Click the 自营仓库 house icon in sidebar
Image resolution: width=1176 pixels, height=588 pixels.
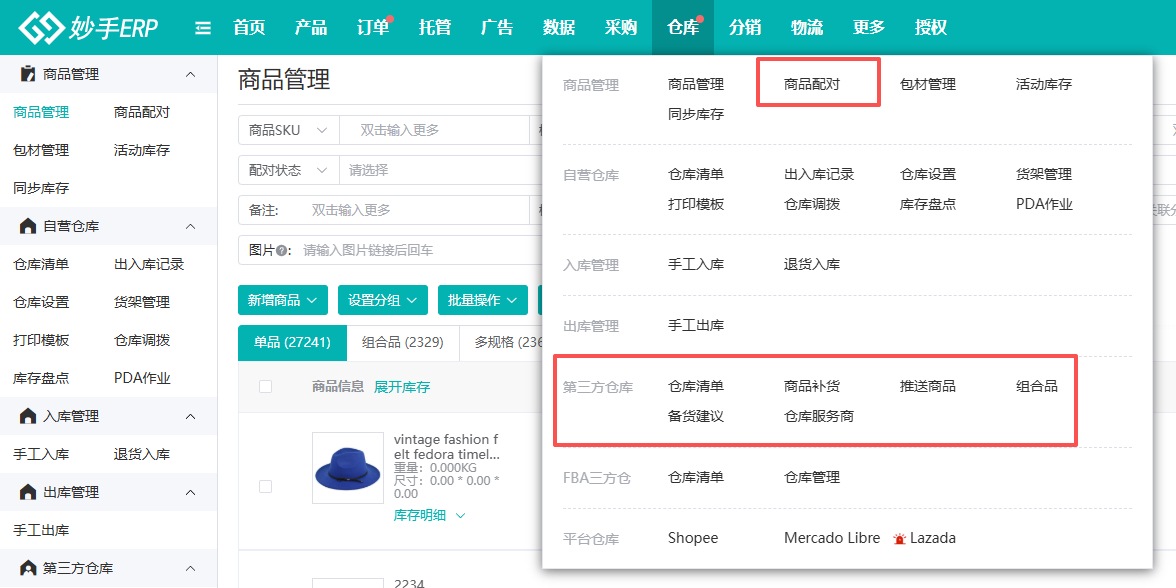(28, 226)
